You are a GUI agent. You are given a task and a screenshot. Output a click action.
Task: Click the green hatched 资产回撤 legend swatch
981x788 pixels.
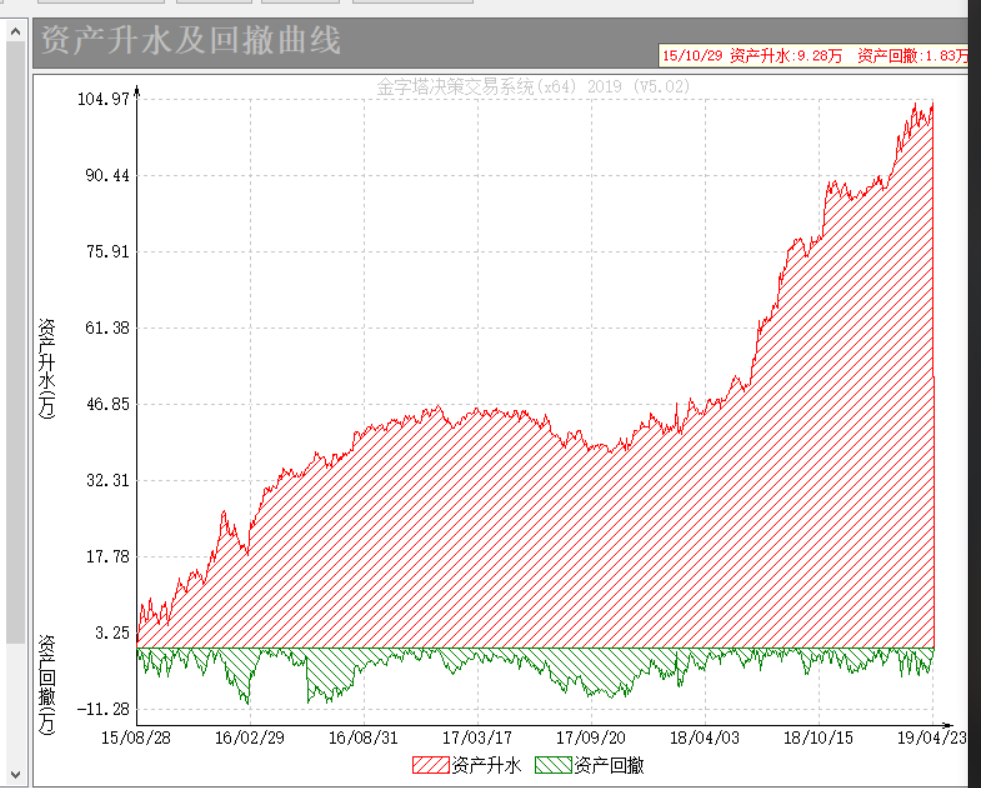[x=553, y=765]
